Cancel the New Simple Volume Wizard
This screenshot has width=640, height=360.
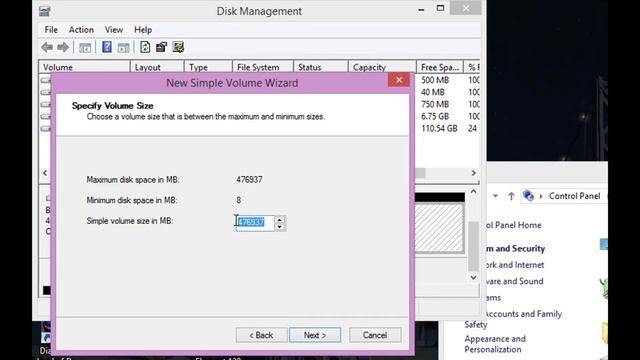(x=375, y=335)
